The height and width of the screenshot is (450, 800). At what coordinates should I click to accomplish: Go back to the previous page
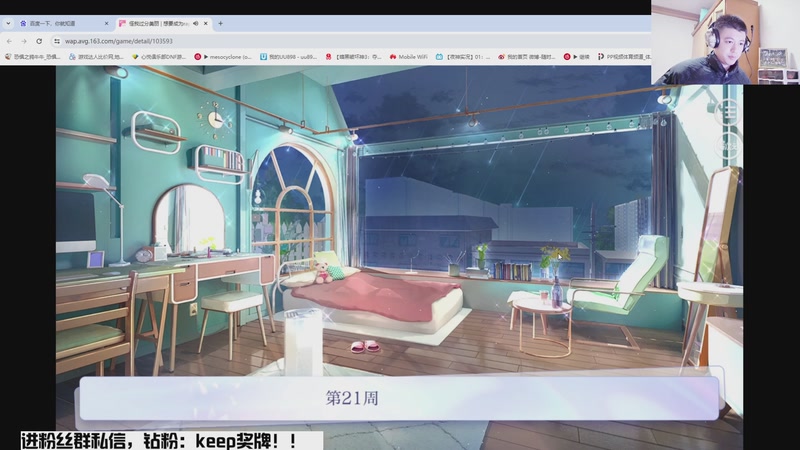click(9, 41)
